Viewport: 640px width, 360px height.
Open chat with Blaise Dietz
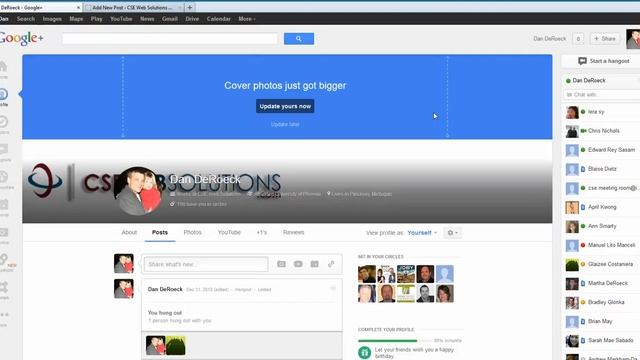click(x=601, y=169)
